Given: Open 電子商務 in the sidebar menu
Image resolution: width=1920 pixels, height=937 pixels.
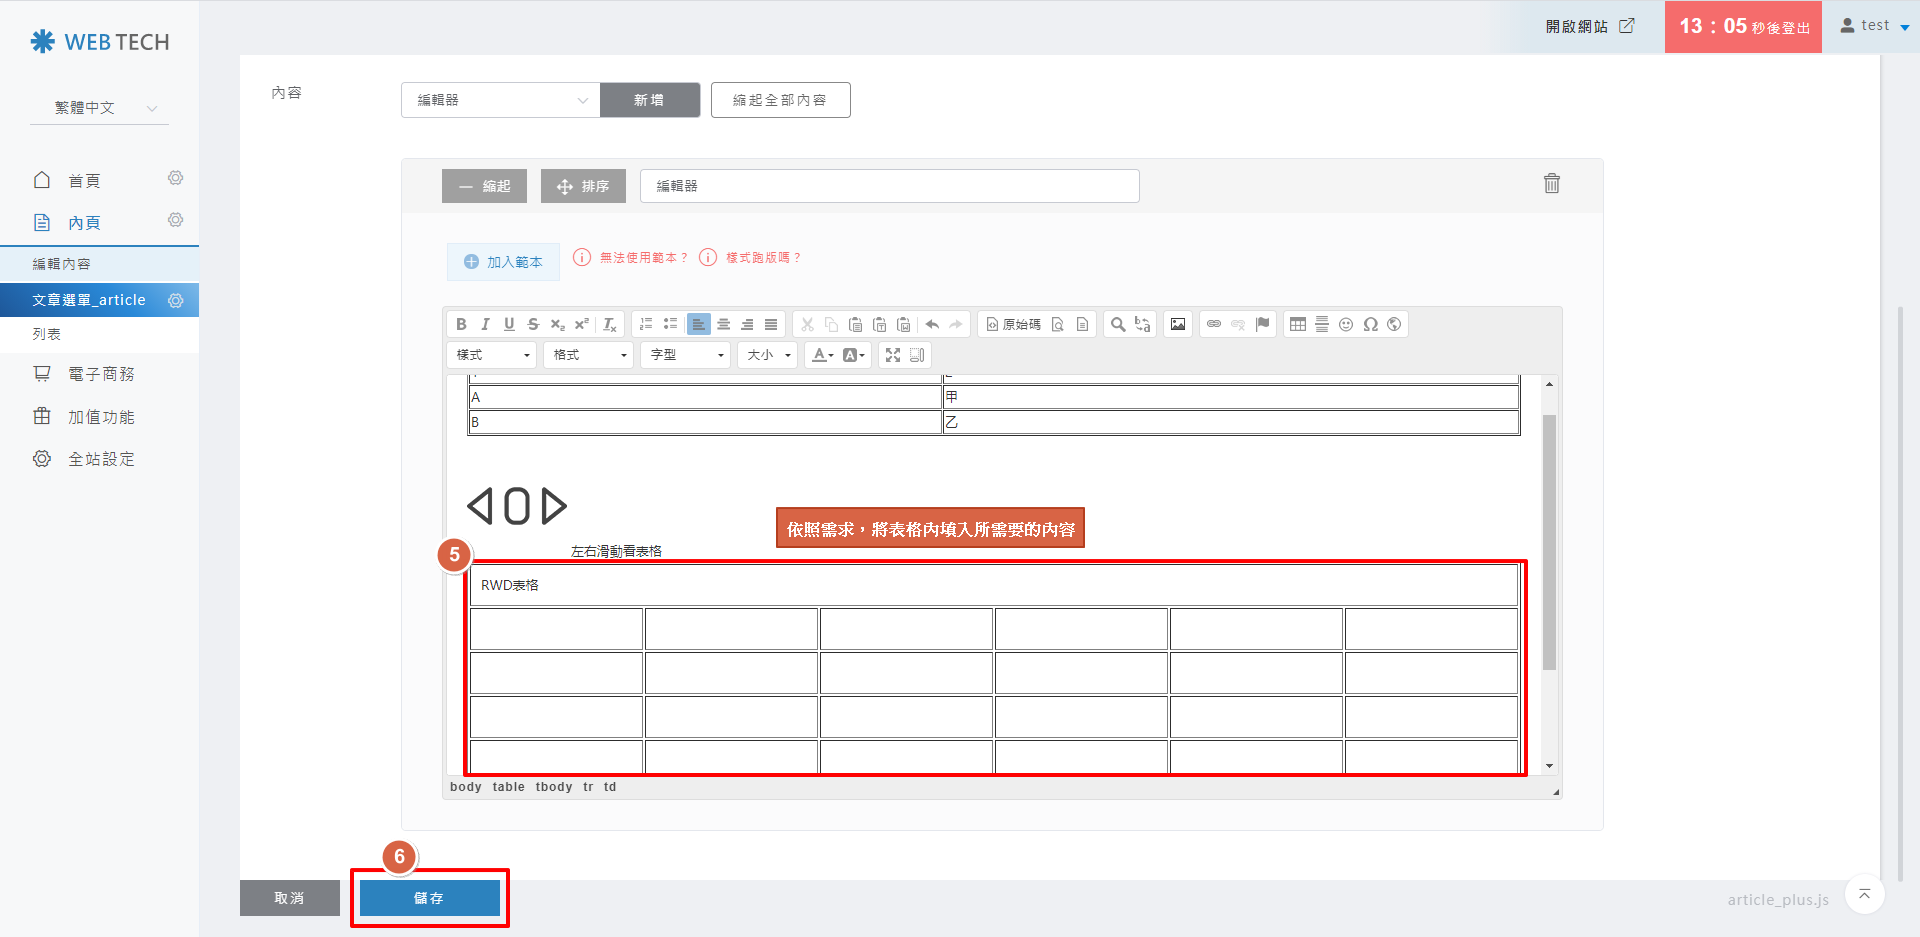Looking at the screenshot, I should [x=100, y=374].
